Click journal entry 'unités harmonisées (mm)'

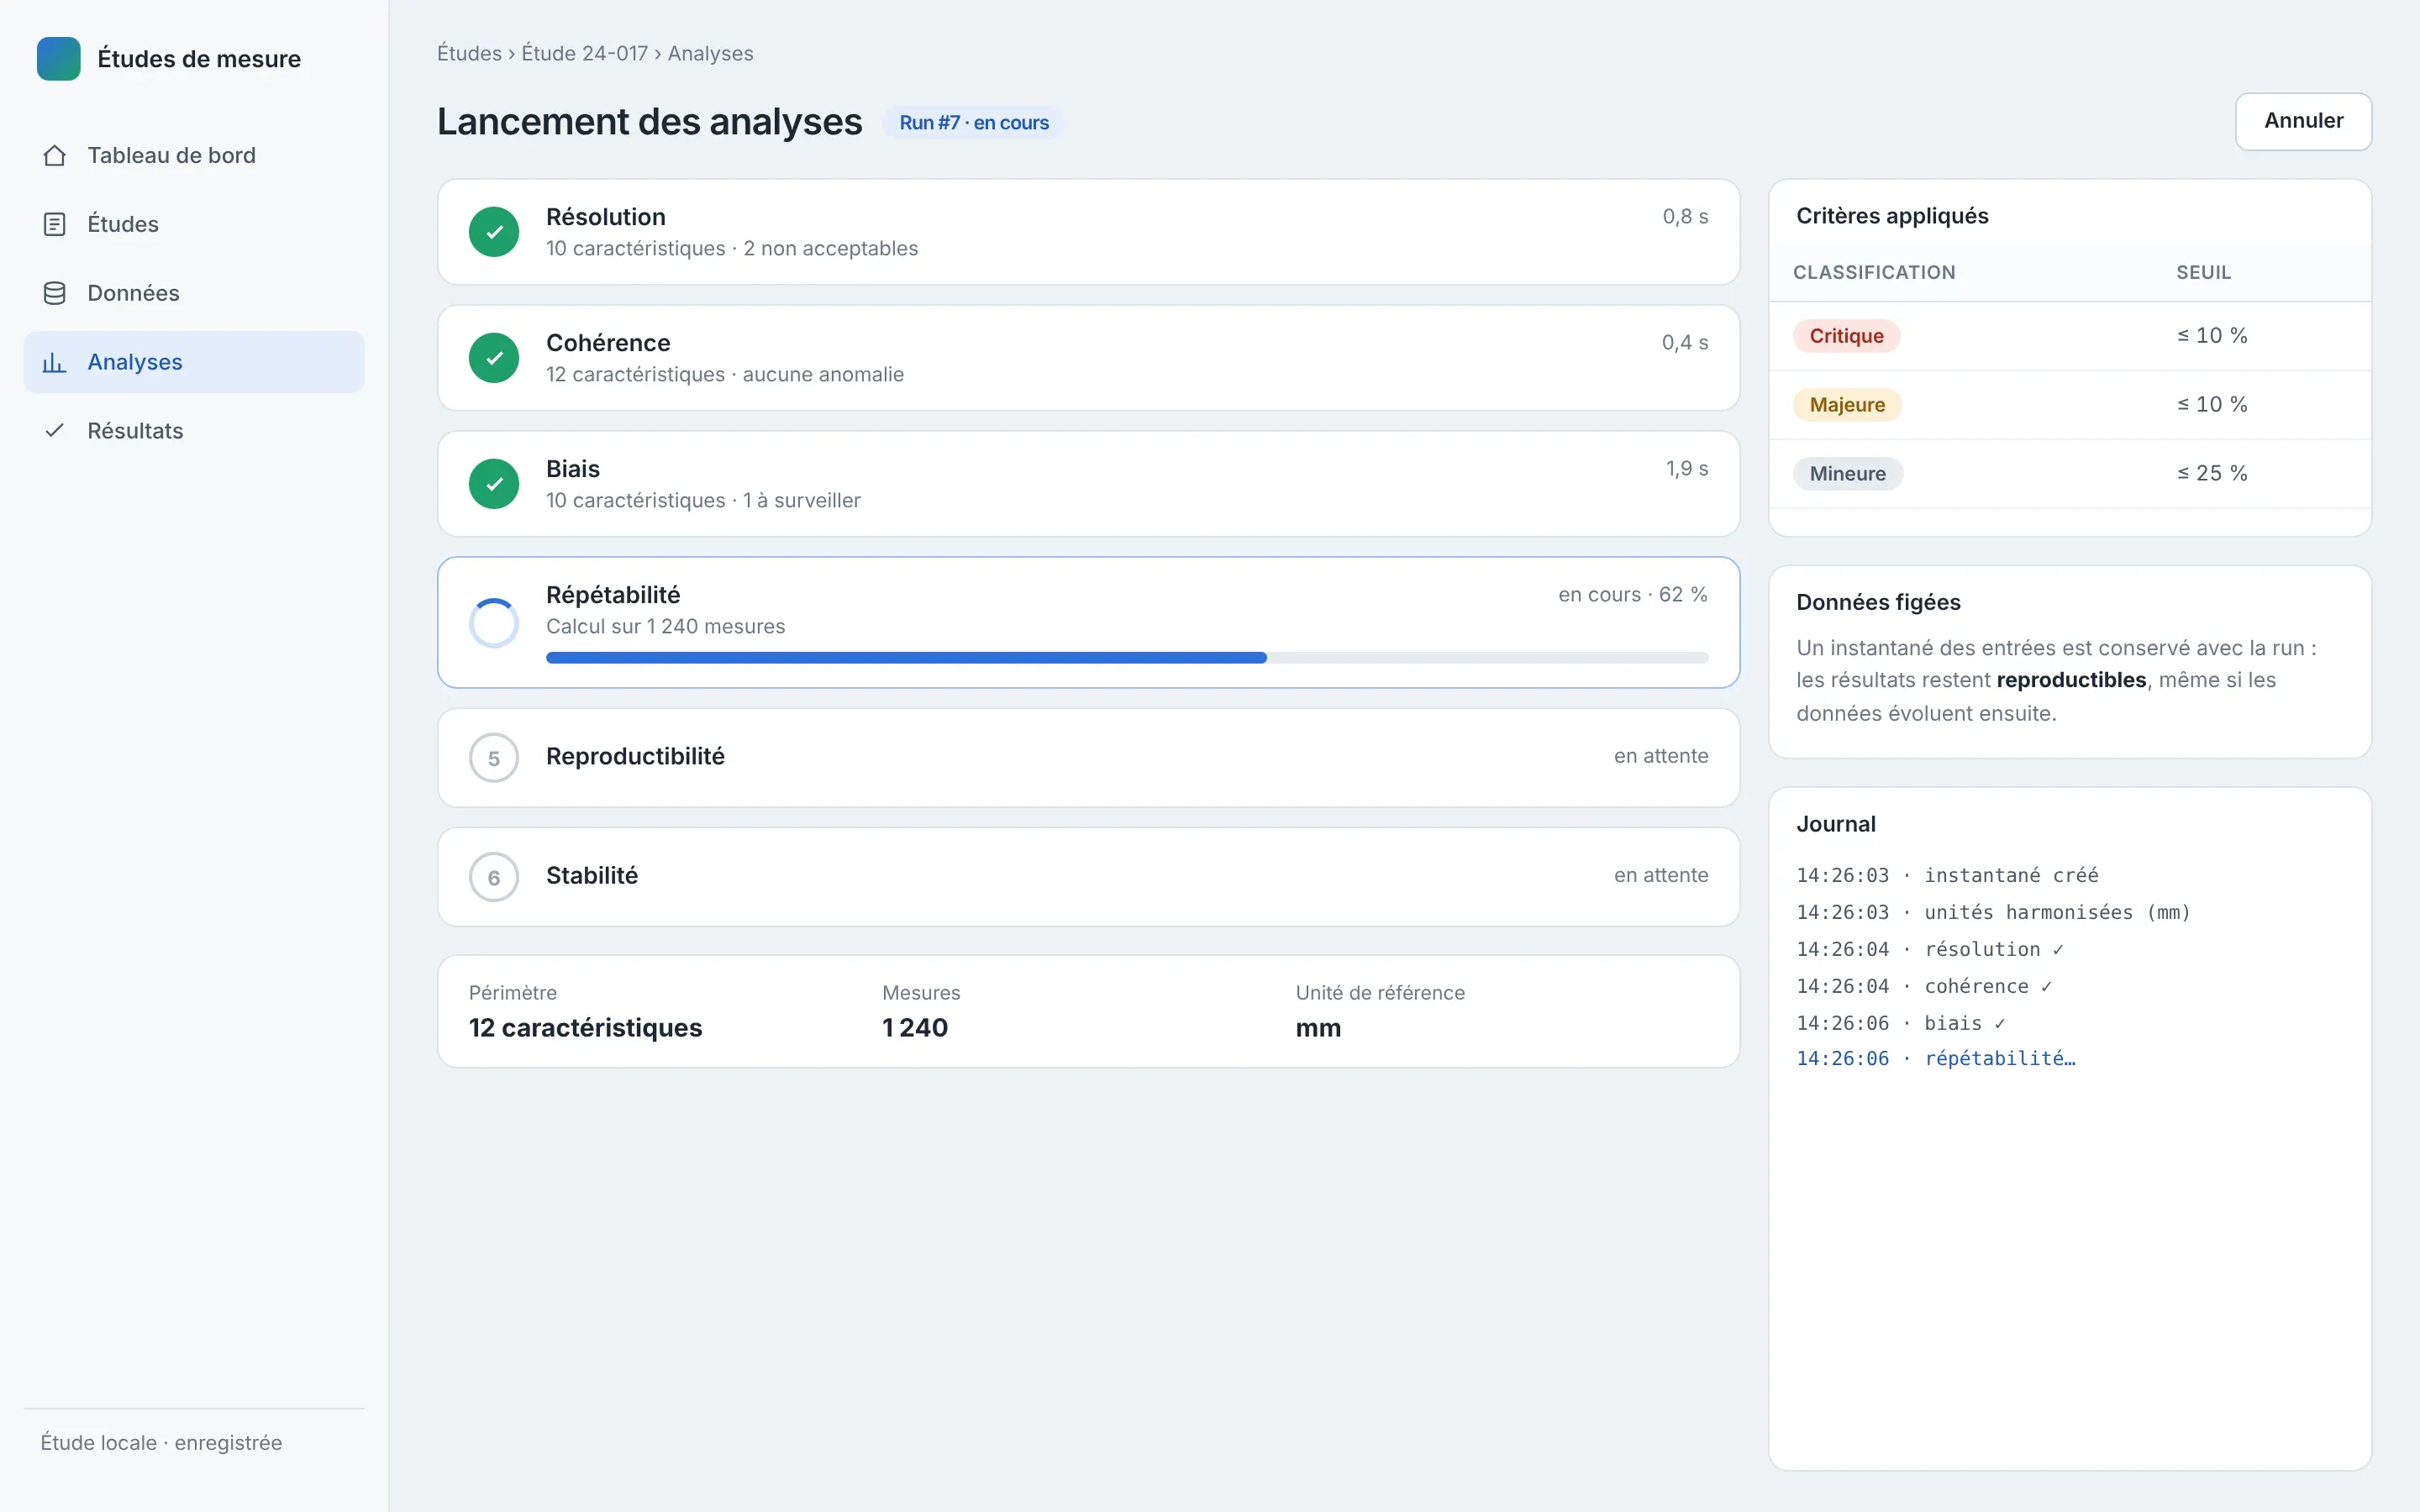(1993, 912)
